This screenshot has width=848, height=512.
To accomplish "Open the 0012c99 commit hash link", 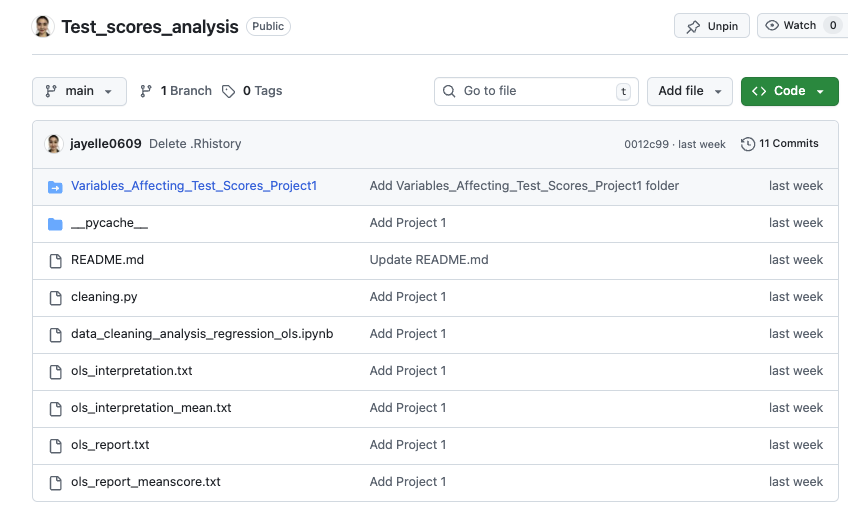I will tap(645, 144).
